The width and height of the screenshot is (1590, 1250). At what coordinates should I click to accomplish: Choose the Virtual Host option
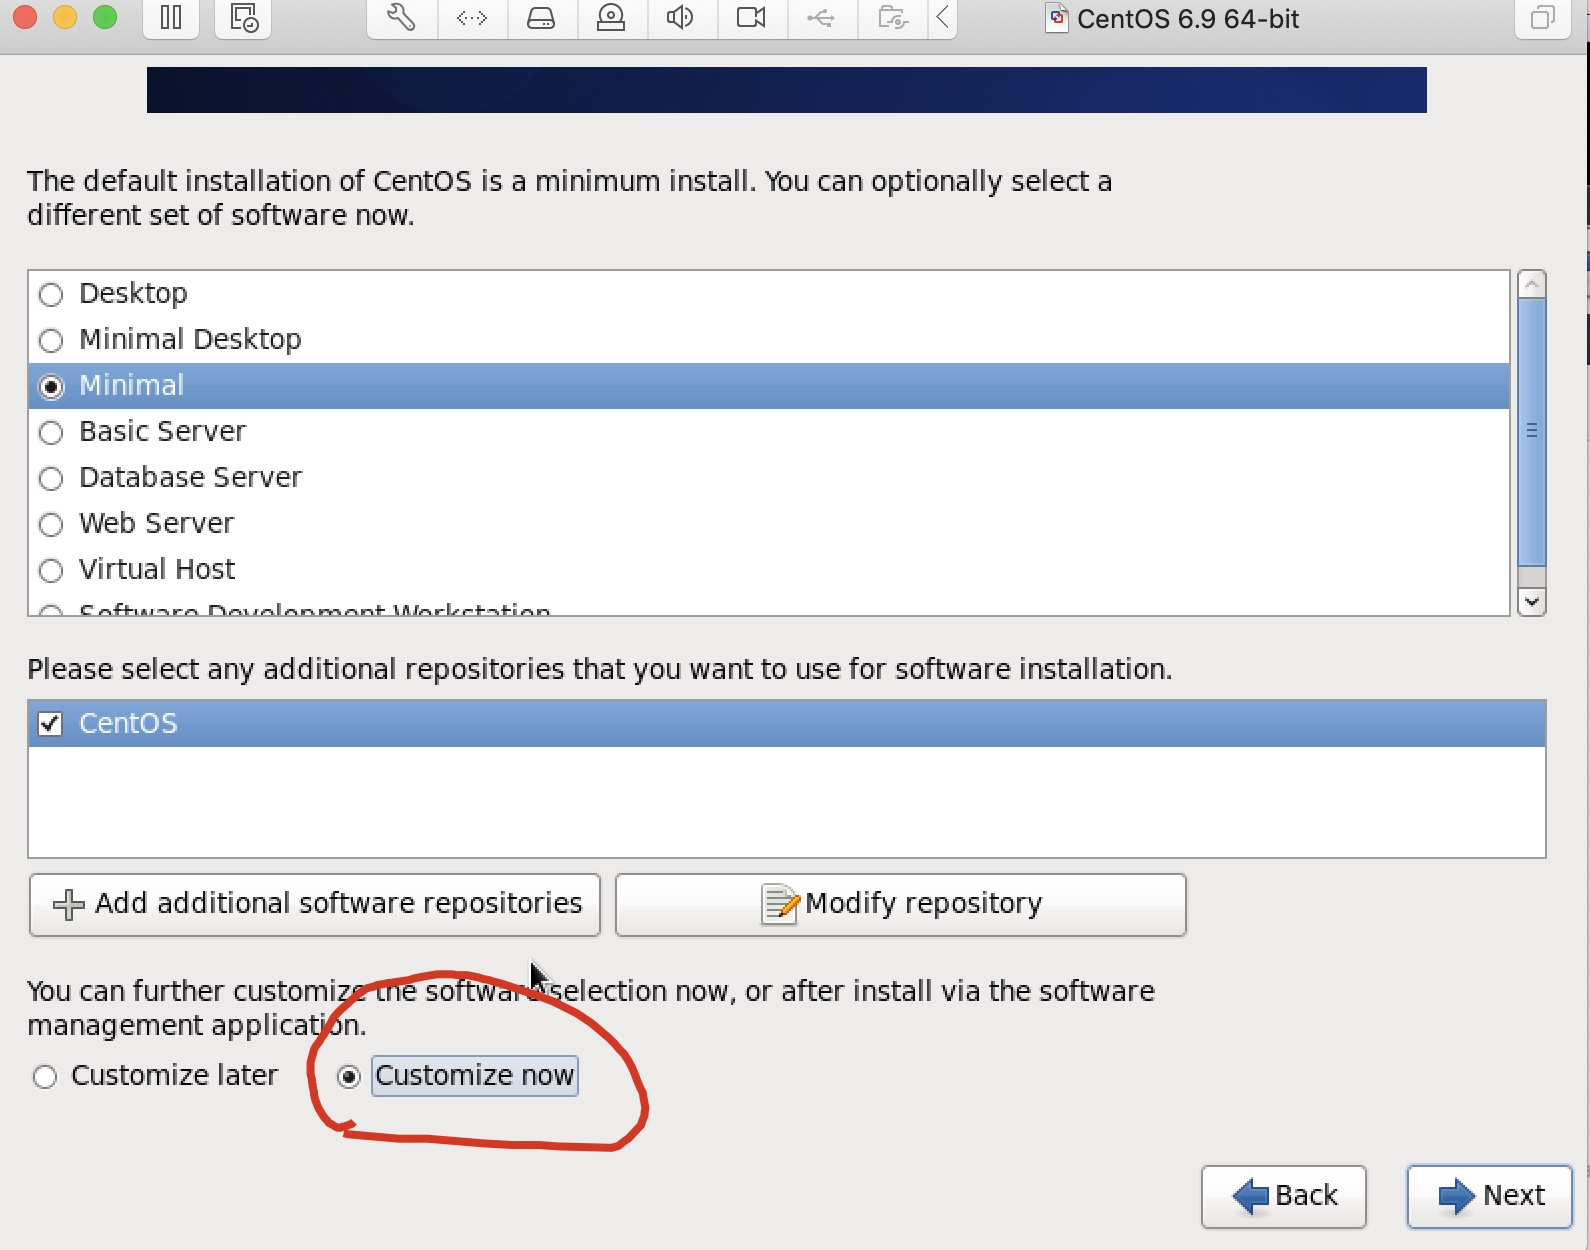pyautogui.click(x=51, y=570)
